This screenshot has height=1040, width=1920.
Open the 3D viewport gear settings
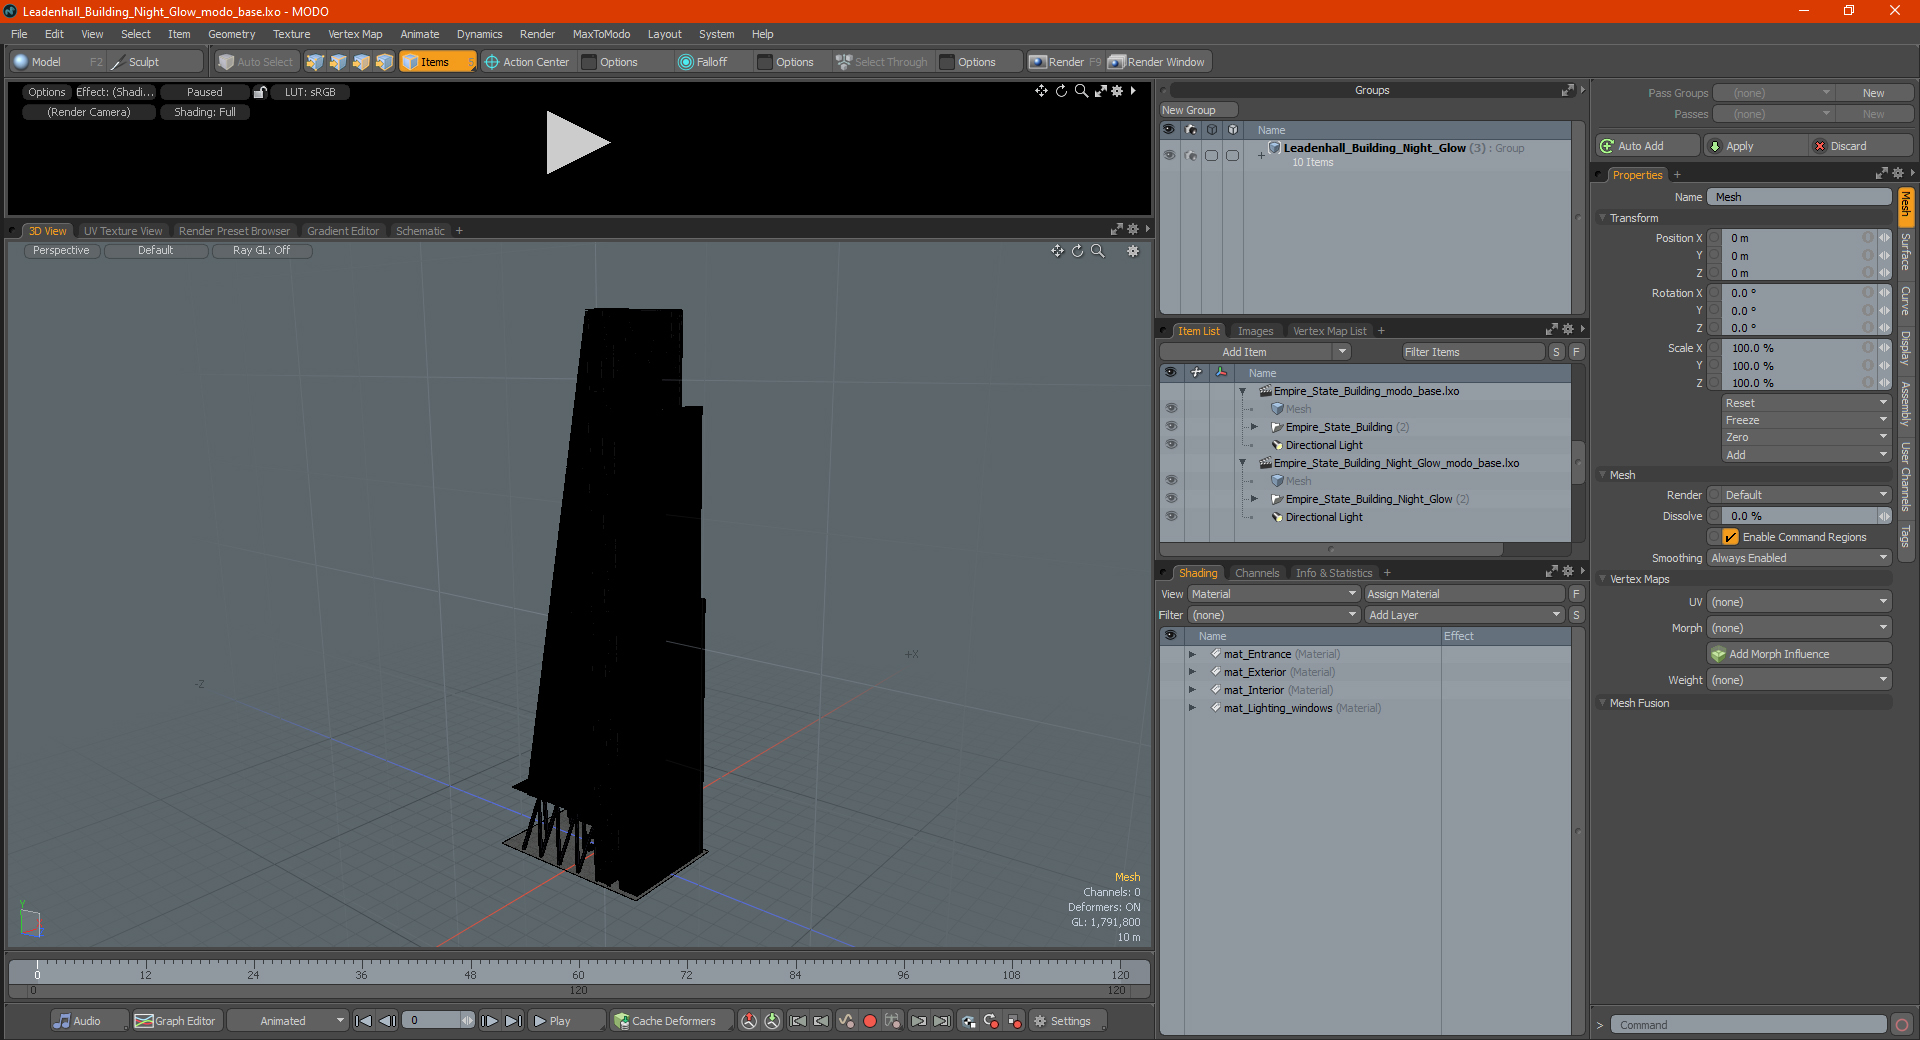tap(1133, 251)
